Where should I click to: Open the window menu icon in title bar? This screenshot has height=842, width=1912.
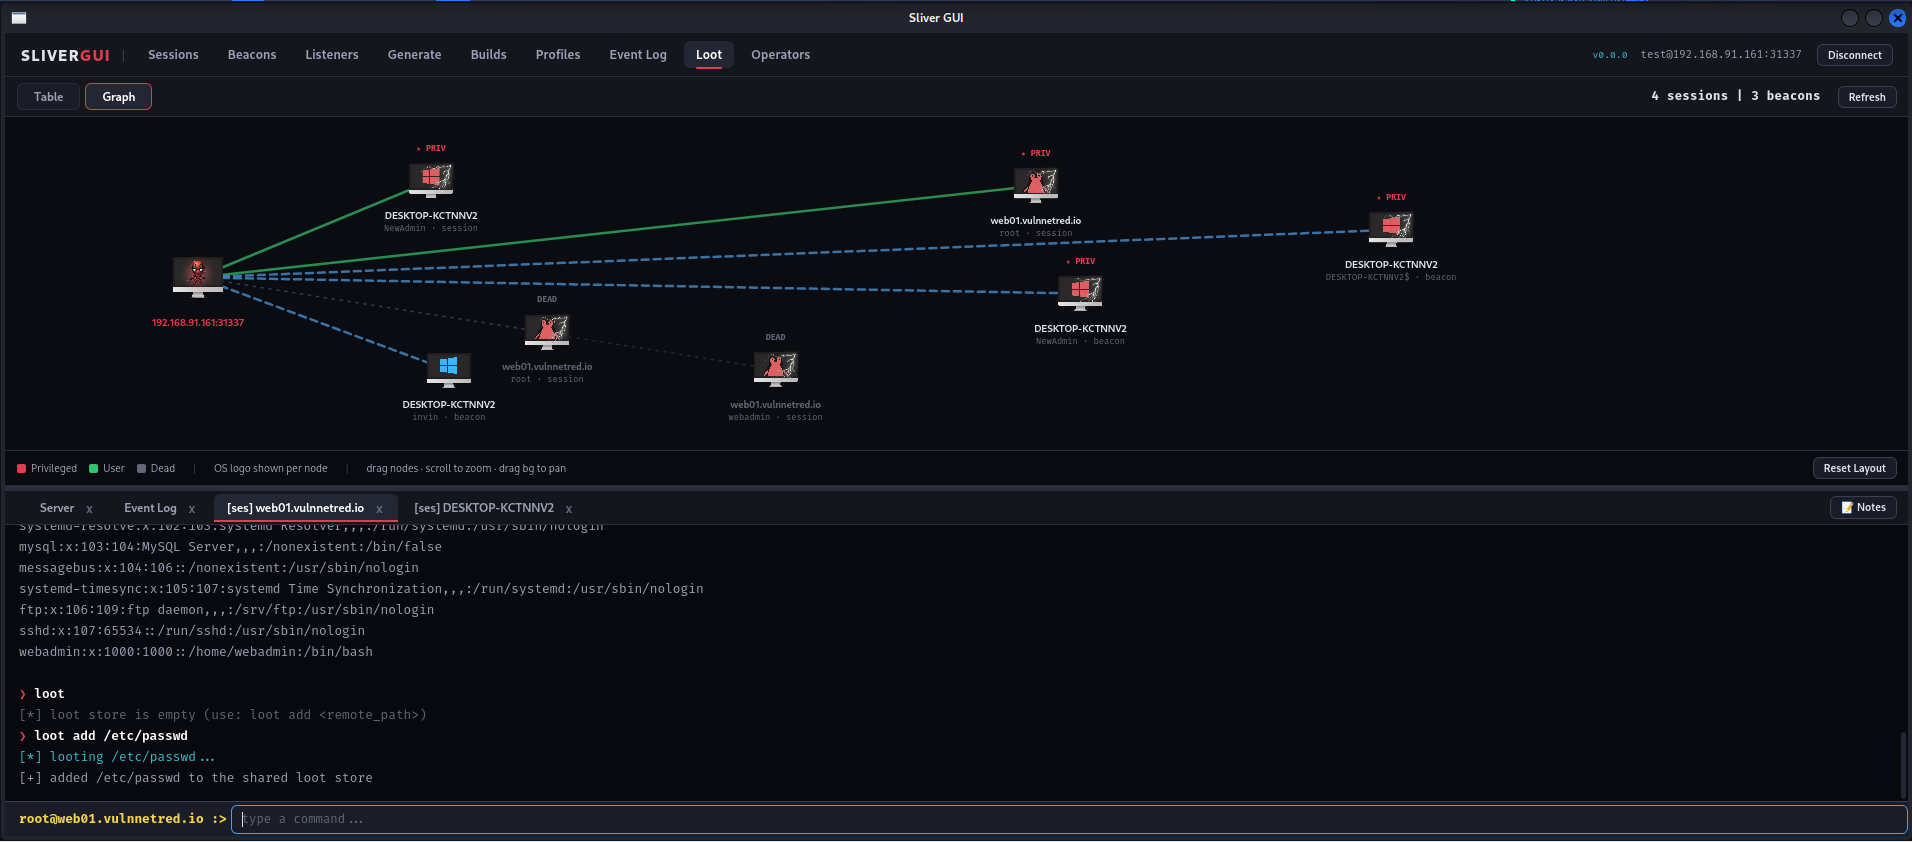[19, 18]
